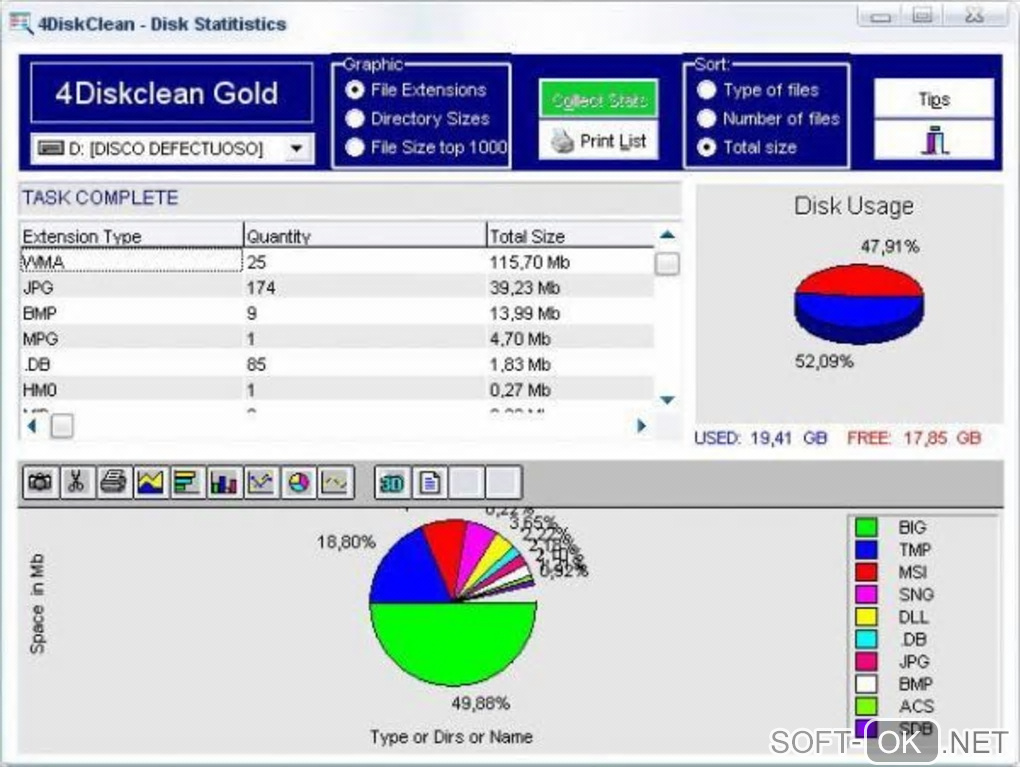The height and width of the screenshot is (767, 1020).
Task: Switch chart to pie chart
Action: click(x=298, y=483)
